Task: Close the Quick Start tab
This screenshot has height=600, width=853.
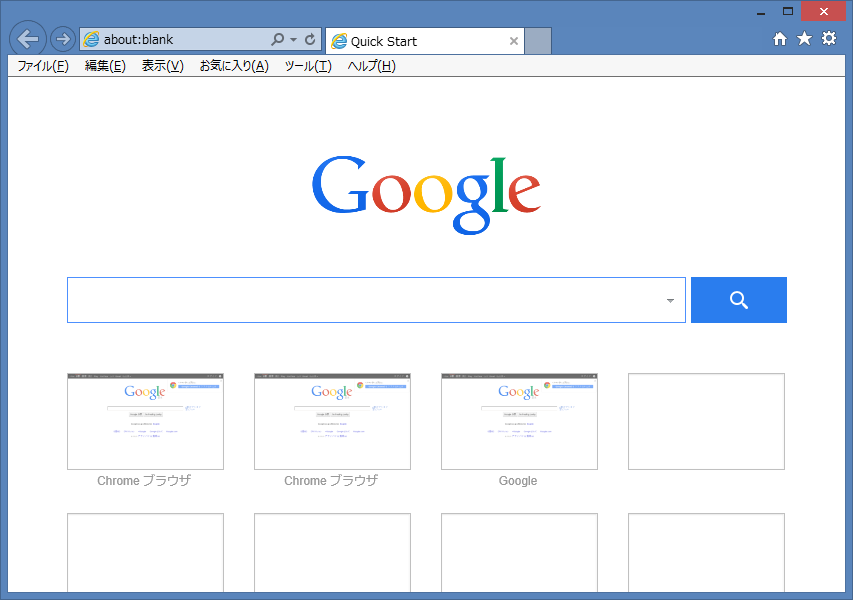Action: click(x=514, y=41)
